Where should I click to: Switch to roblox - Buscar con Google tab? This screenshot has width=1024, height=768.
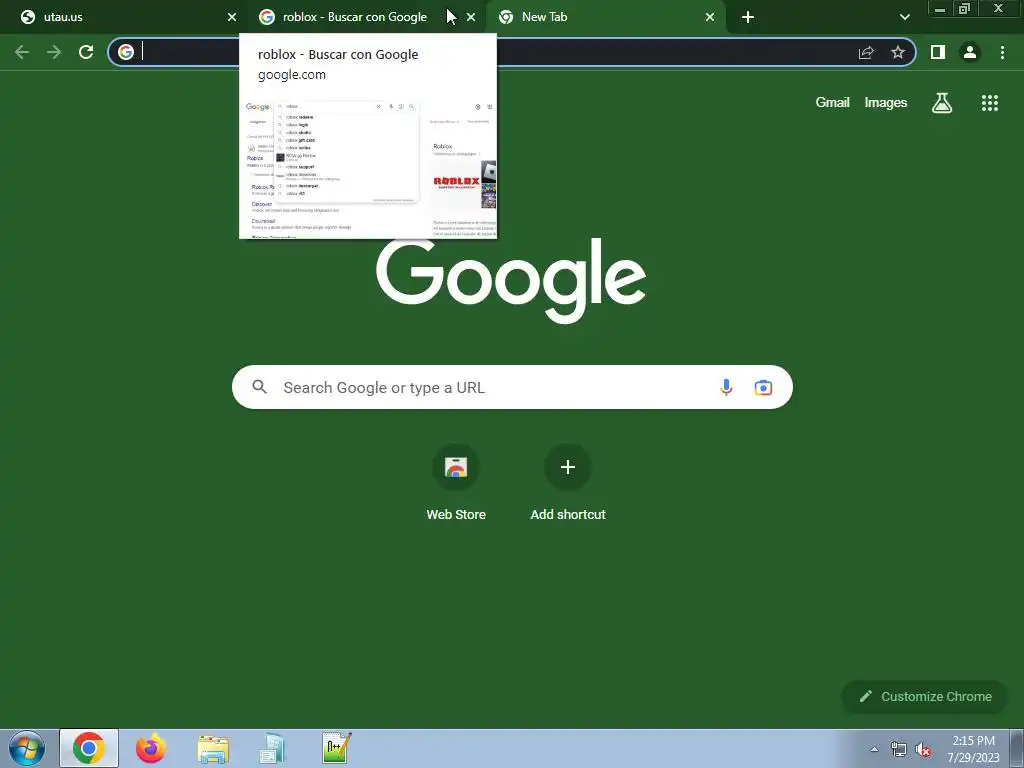[x=366, y=17]
